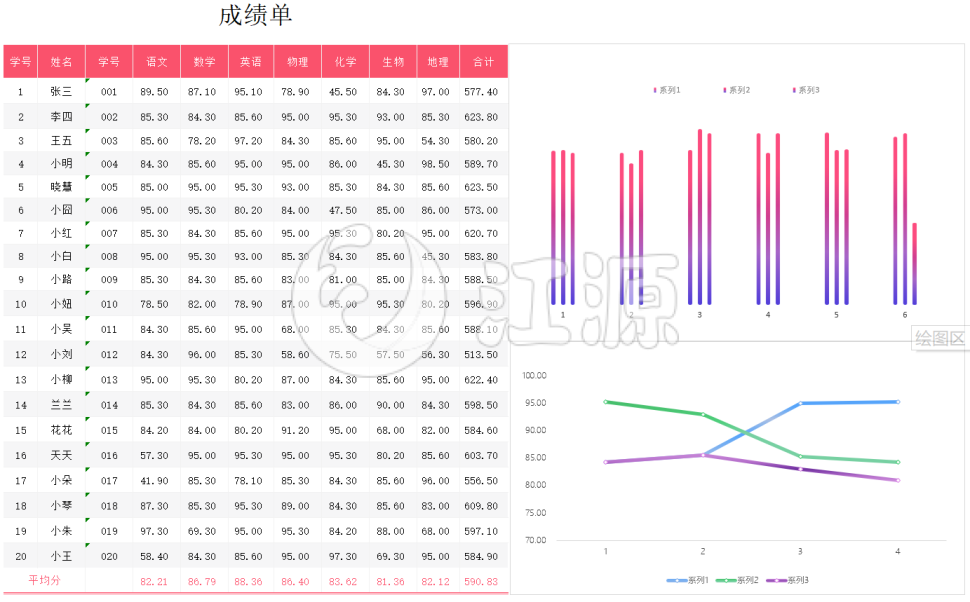The width and height of the screenshot is (970, 602).
Task: Click the 物理 column header
Action: click(x=298, y=61)
